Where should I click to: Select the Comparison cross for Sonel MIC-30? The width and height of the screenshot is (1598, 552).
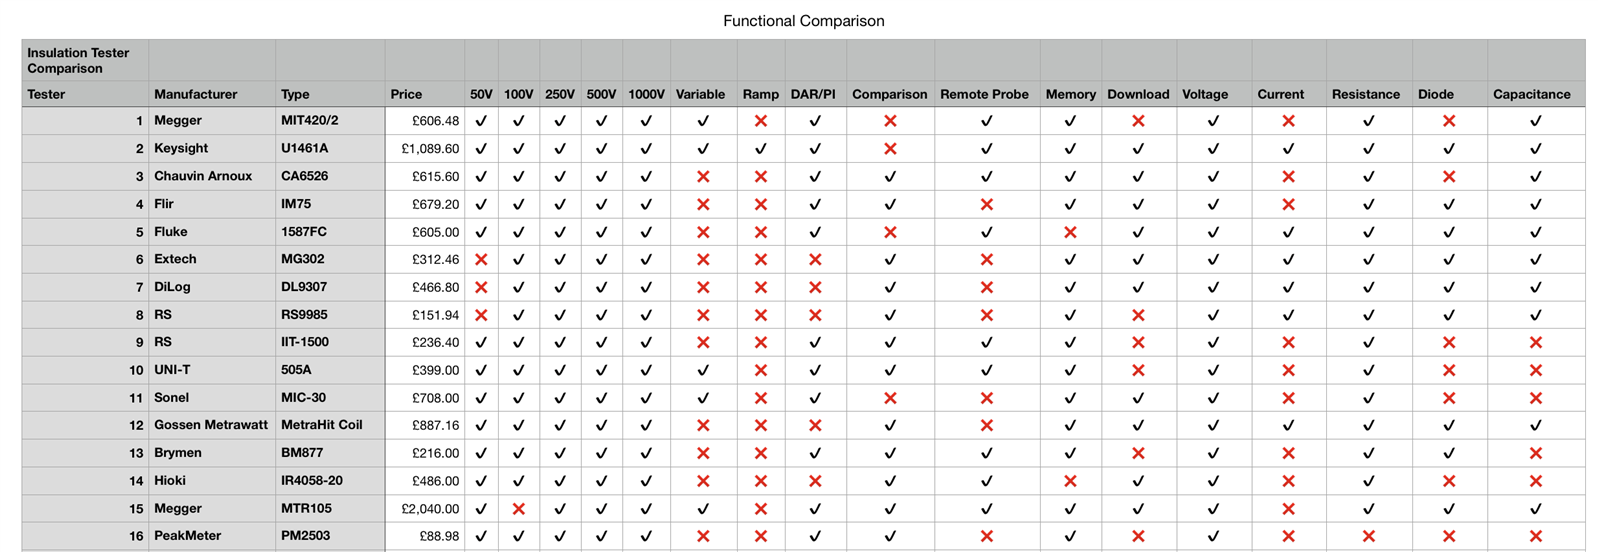click(x=890, y=398)
